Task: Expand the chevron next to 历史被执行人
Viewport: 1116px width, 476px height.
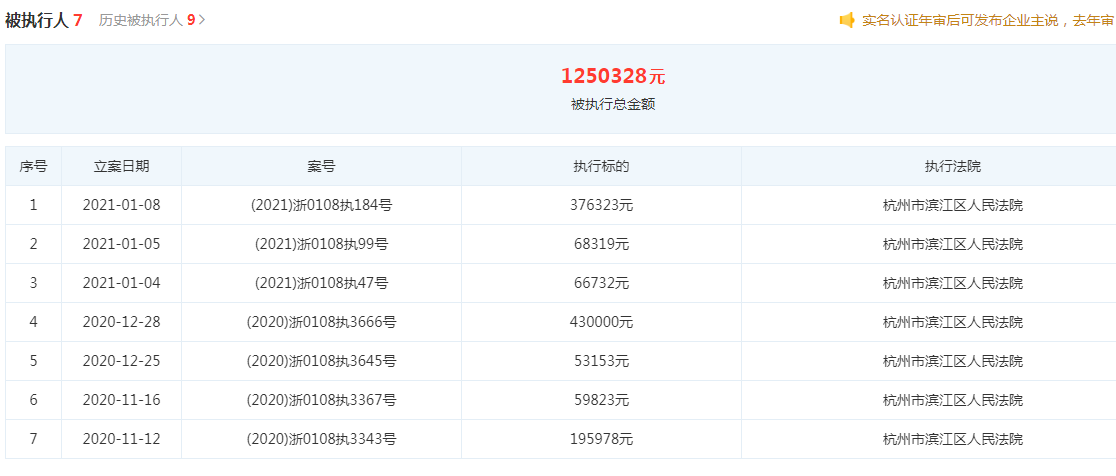Action: pyautogui.click(x=202, y=21)
